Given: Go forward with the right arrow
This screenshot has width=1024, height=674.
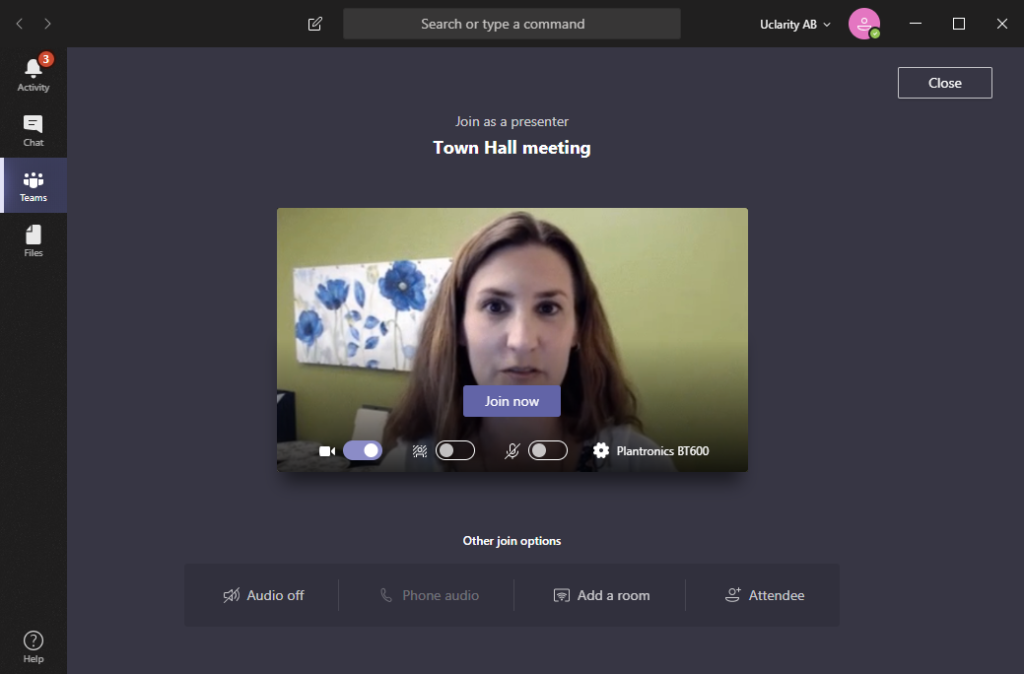Looking at the screenshot, I should (47, 24).
